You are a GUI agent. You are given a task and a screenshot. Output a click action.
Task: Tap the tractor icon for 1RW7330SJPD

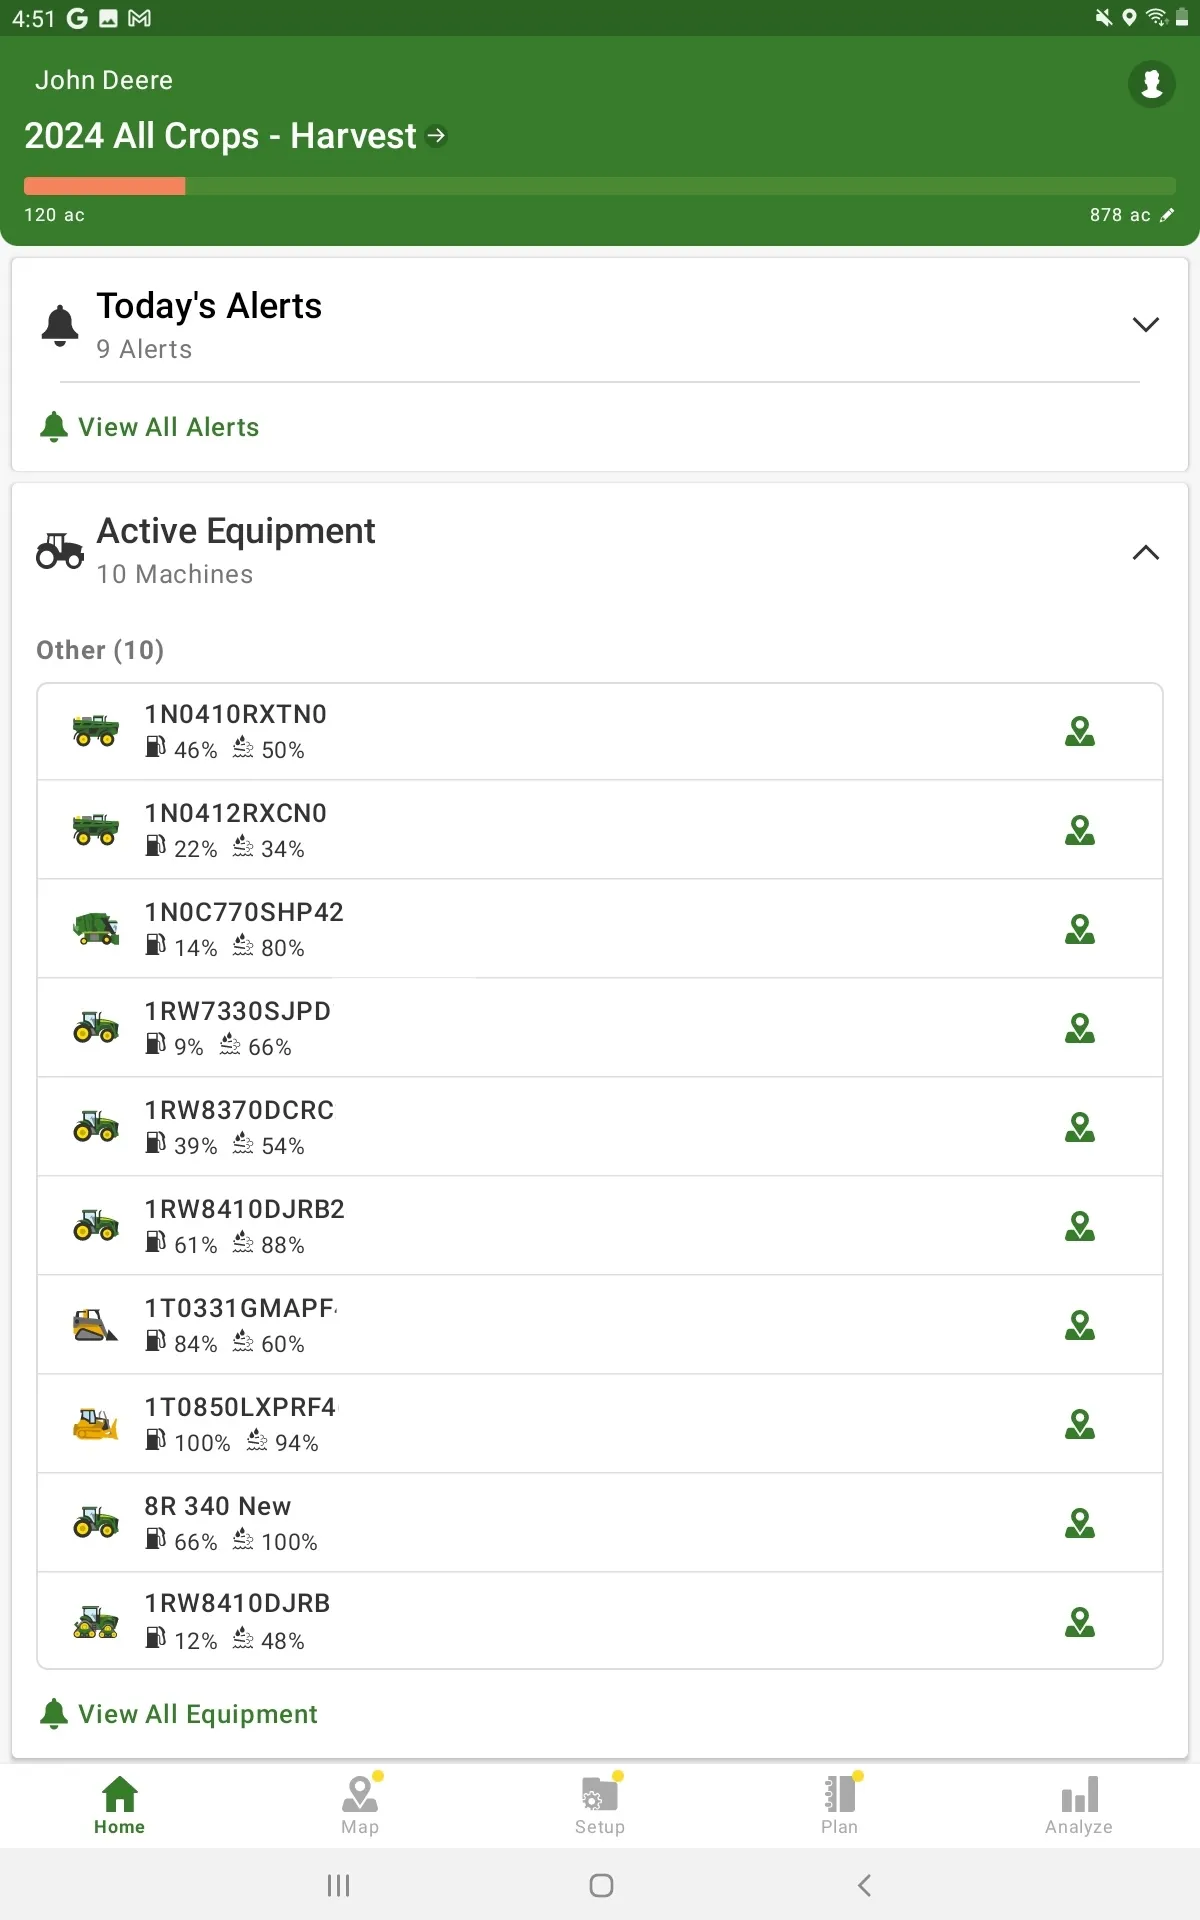coord(96,1027)
